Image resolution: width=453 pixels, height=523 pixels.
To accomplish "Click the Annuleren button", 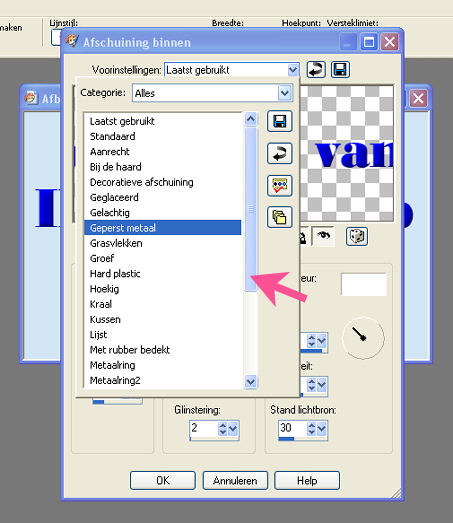I will [235, 481].
